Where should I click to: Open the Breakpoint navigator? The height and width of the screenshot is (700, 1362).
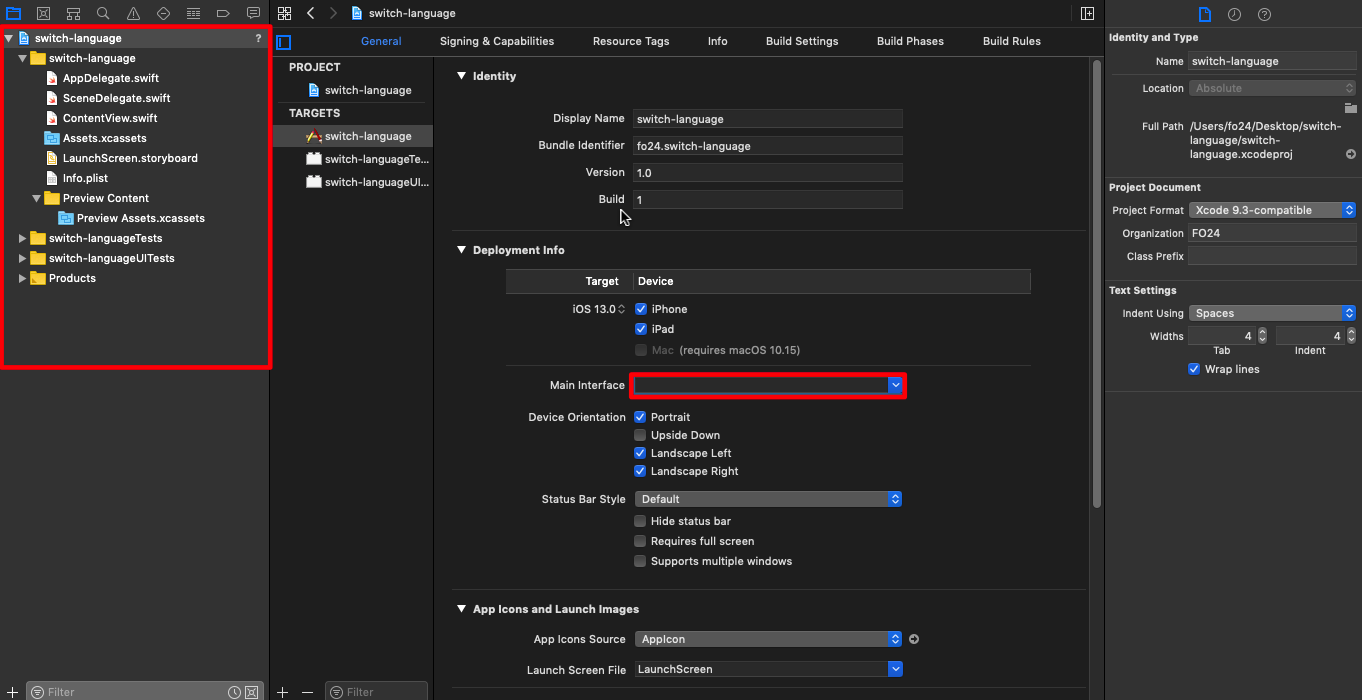(x=223, y=13)
